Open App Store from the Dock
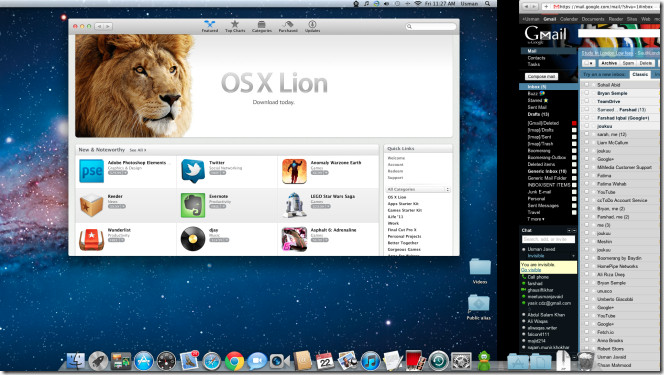 click(144, 361)
